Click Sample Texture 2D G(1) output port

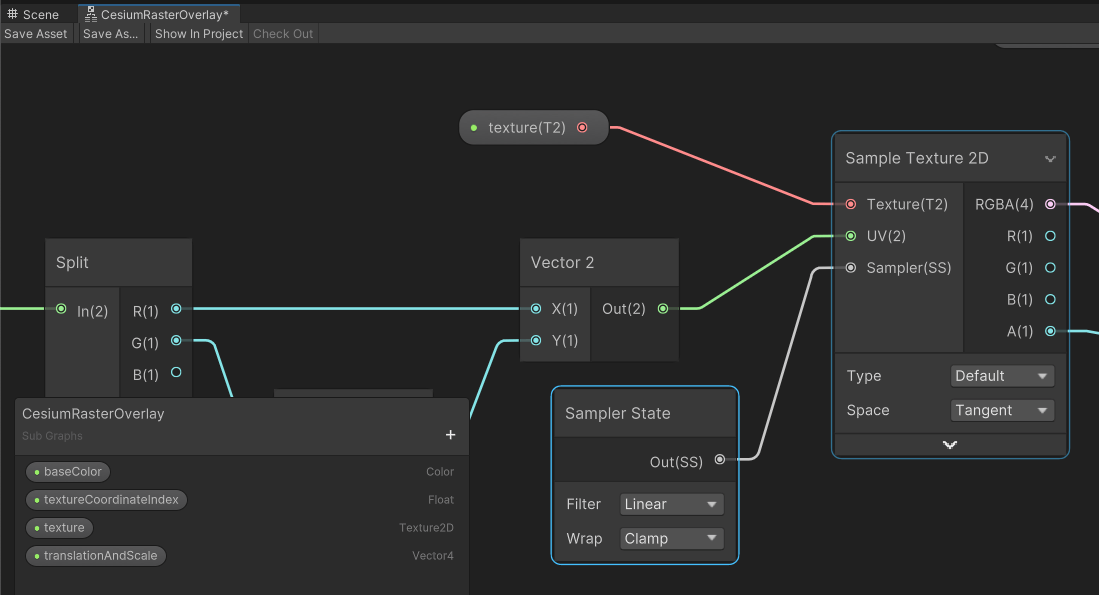tap(1051, 268)
